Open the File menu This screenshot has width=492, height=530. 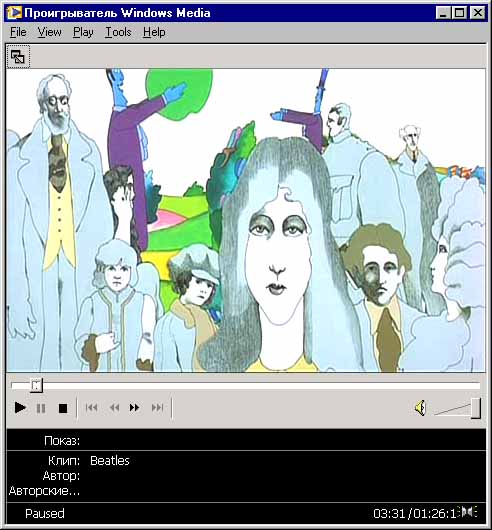coord(18,32)
